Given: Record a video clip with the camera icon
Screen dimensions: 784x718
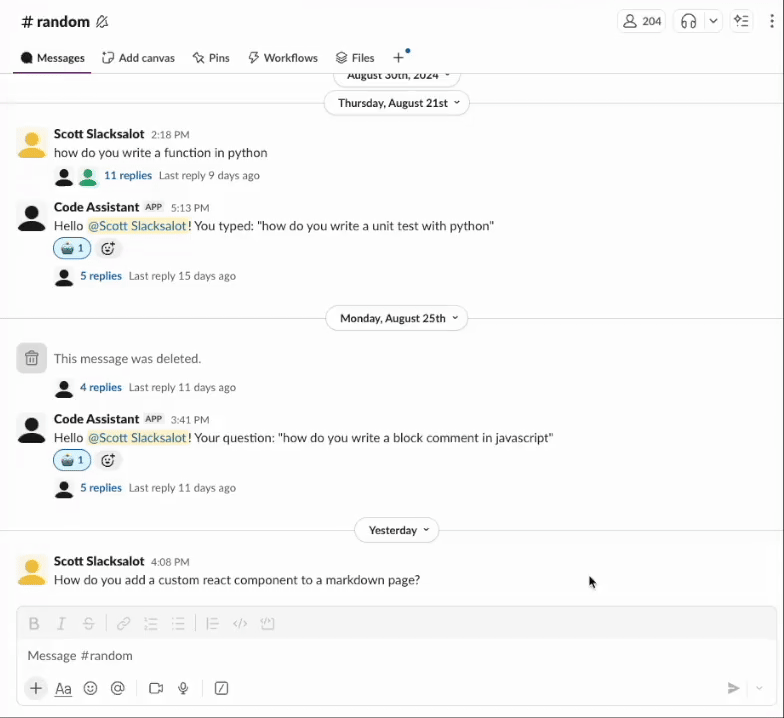Looking at the screenshot, I should pos(156,688).
